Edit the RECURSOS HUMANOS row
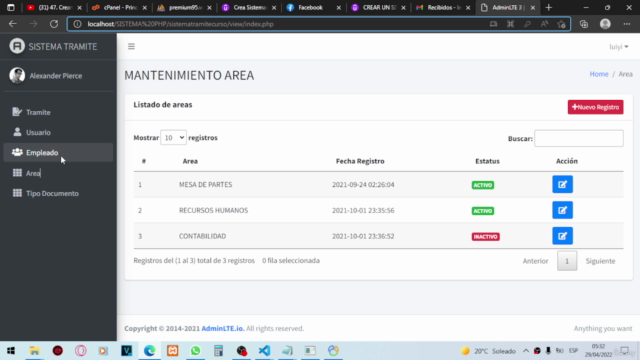The image size is (640, 360). click(x=562, y=210)
